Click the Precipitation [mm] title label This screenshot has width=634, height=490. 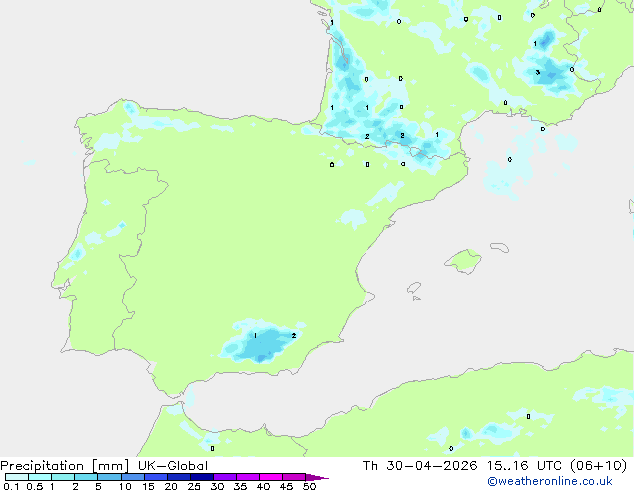pos(65,466)
